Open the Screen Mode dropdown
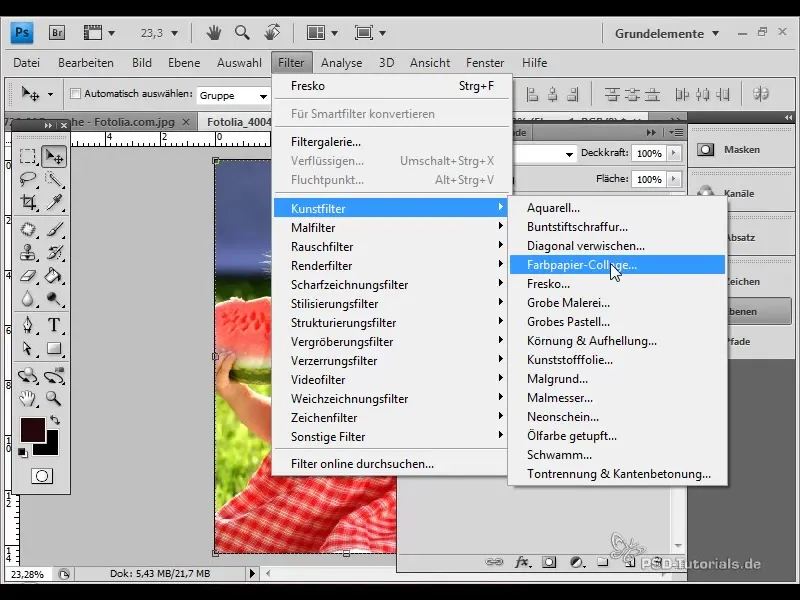 [370, 33]
